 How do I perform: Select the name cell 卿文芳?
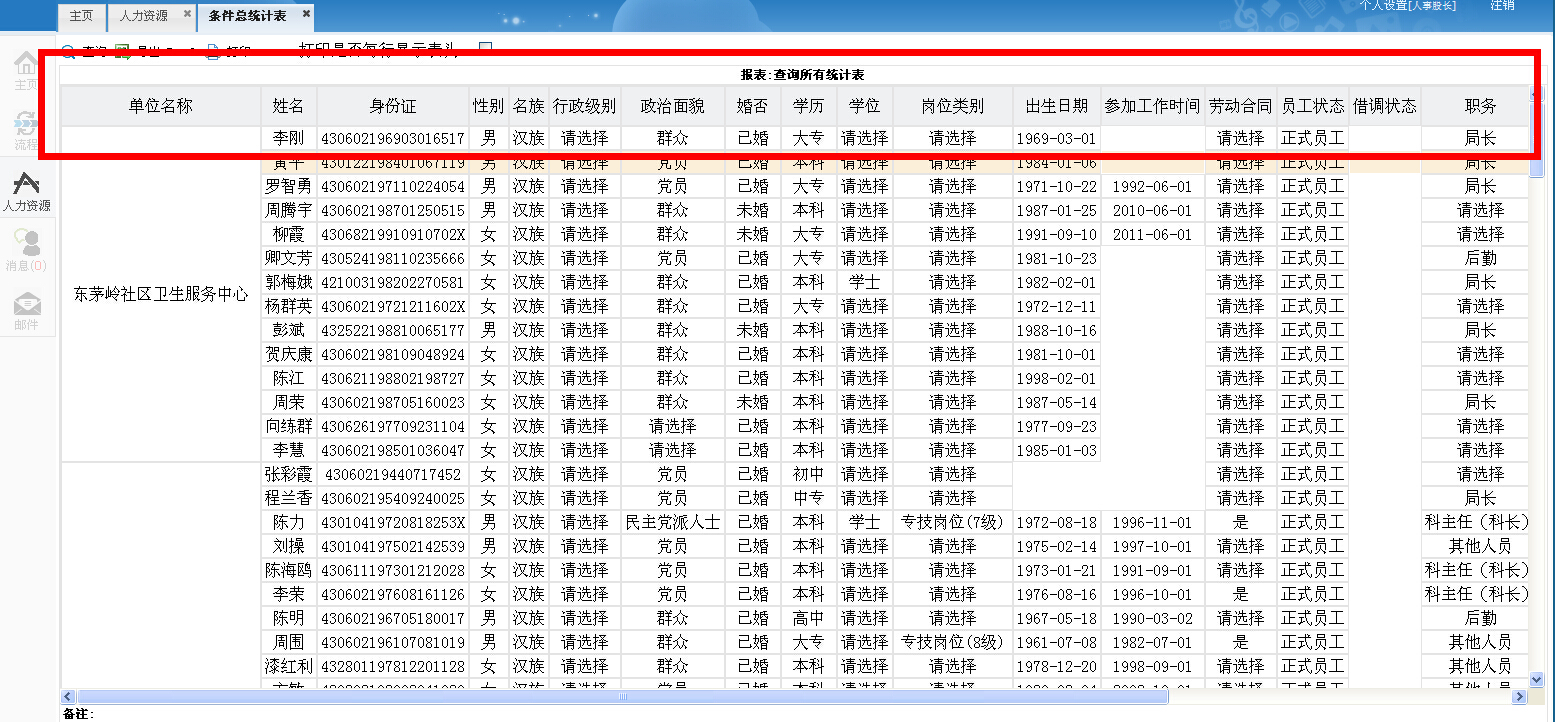click(289, 258)
